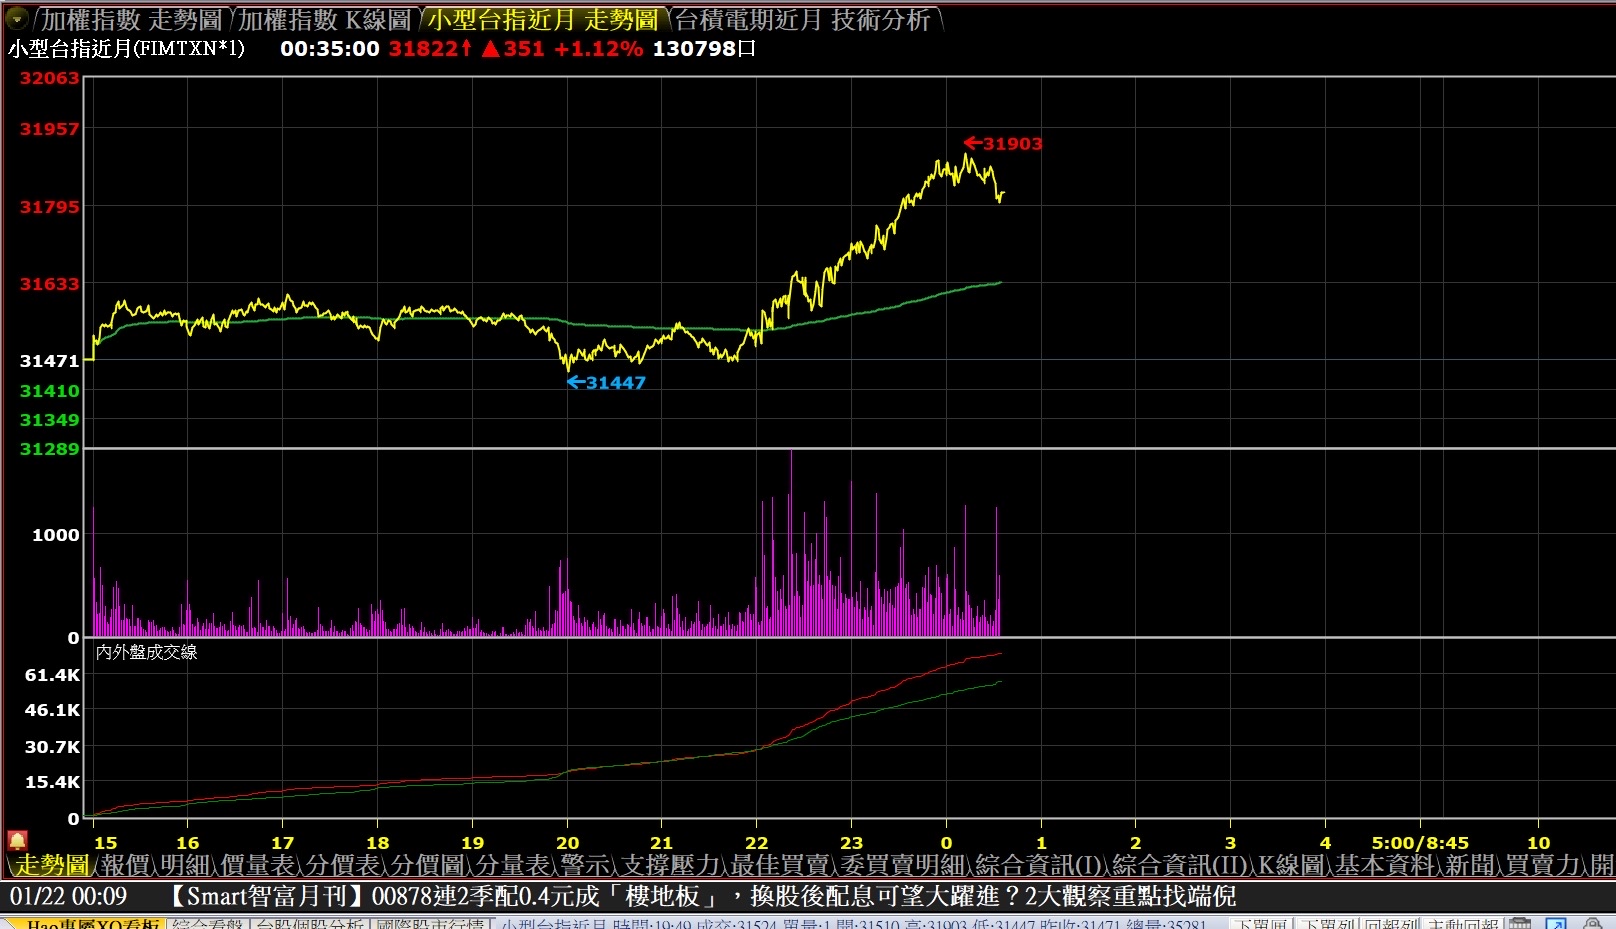Click the Smart智富月刊 news headline
The width and height of the screenshot is (1616, 929).
tap(703, 896)
